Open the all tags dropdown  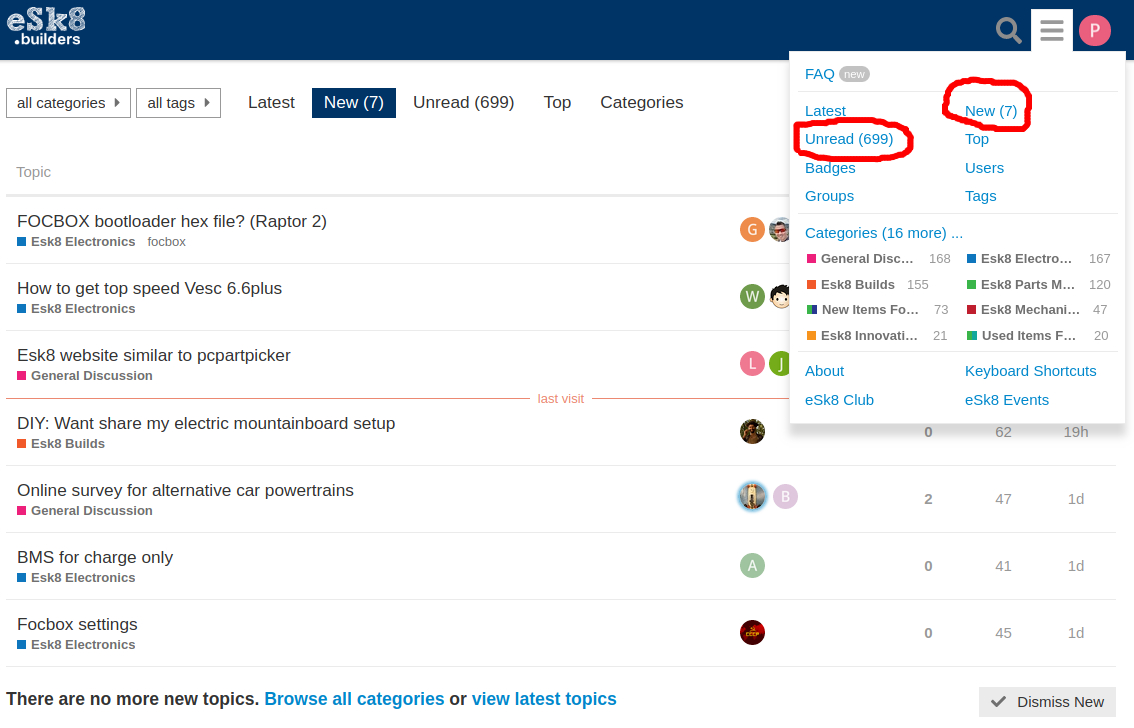[179, 103]
